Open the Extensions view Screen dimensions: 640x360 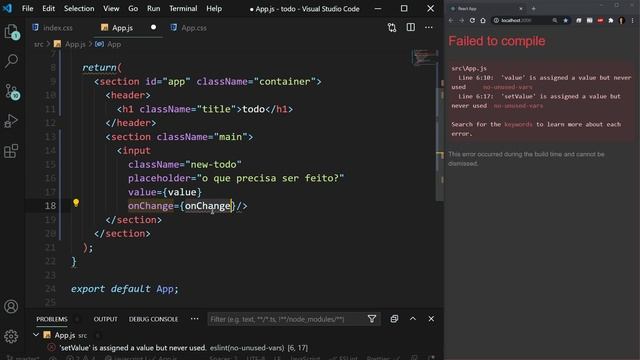pos(11,151)
